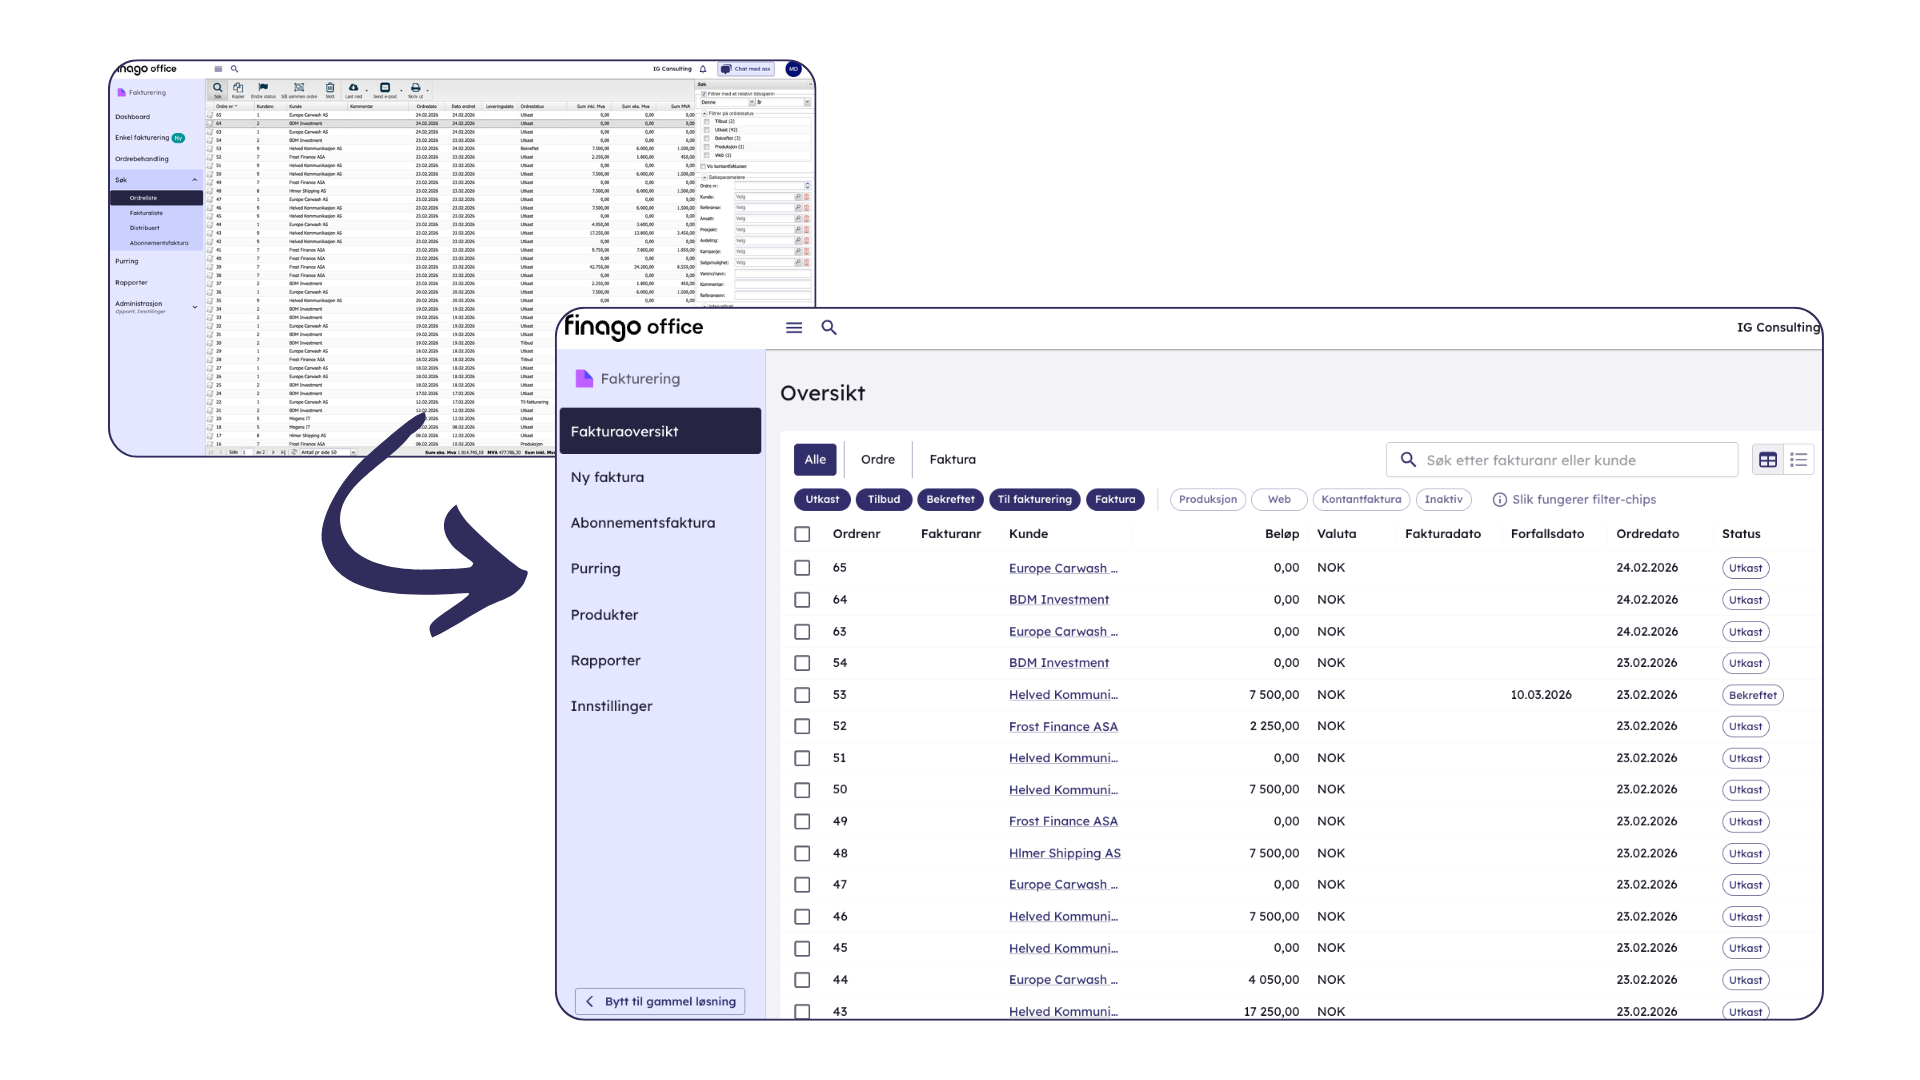Open the hamburger menu in the Oversikt window
This screenshot has height=1080, width=1920.
(794, 327)
